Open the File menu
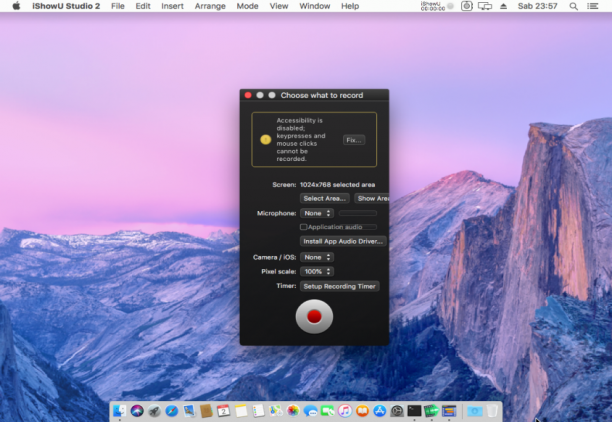This screenshot has width=612, height=422. pos(117,6)
